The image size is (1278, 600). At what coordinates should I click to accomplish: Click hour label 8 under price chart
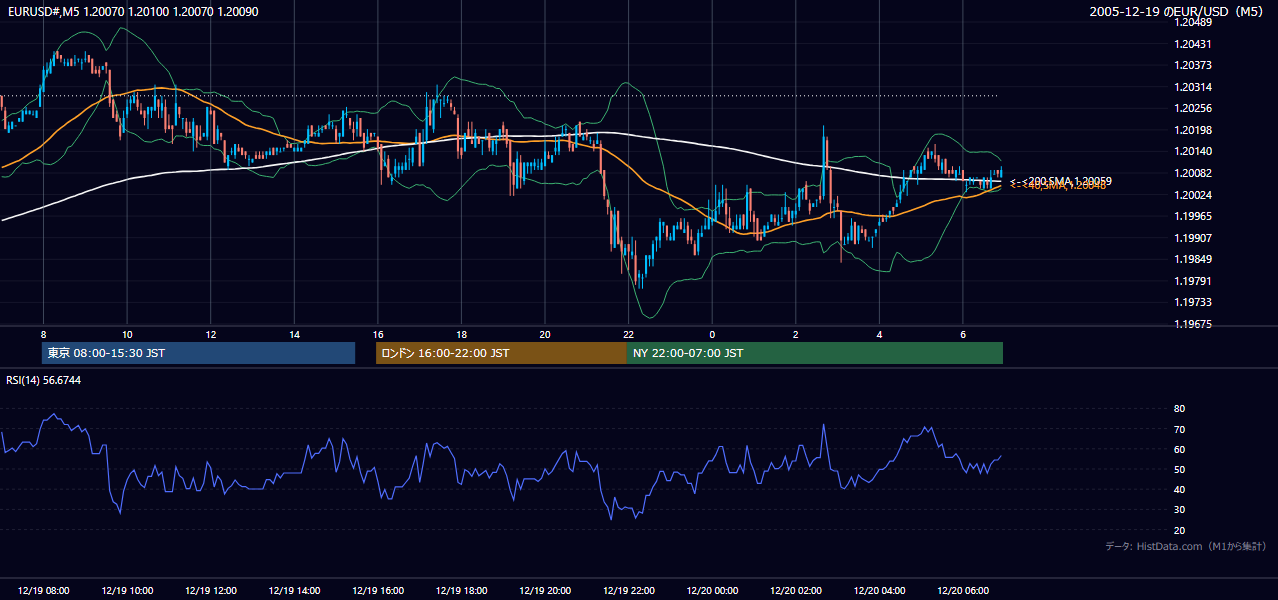pyautogui.click(x=43, y=334)
